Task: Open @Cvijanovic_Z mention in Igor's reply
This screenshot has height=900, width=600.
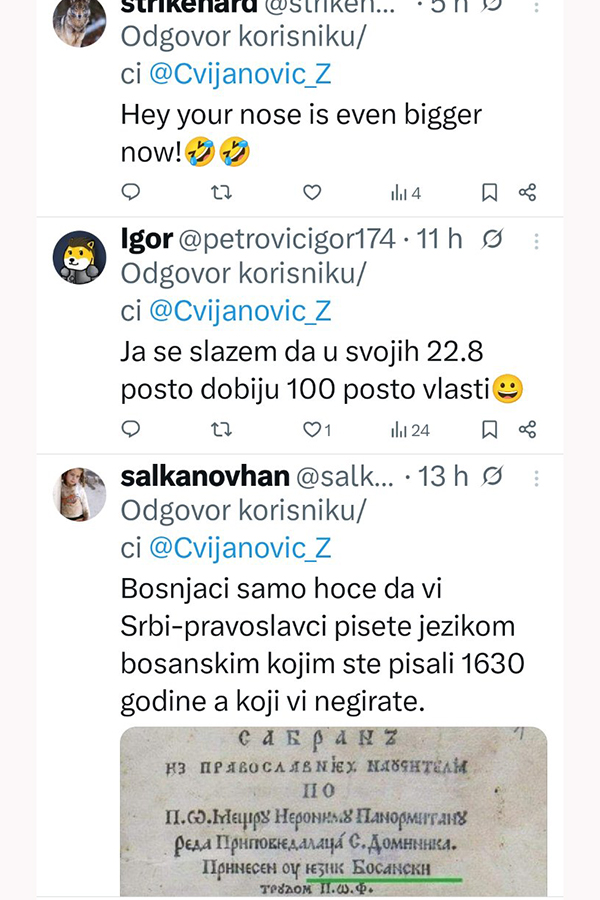Action: tap(239, 311)
